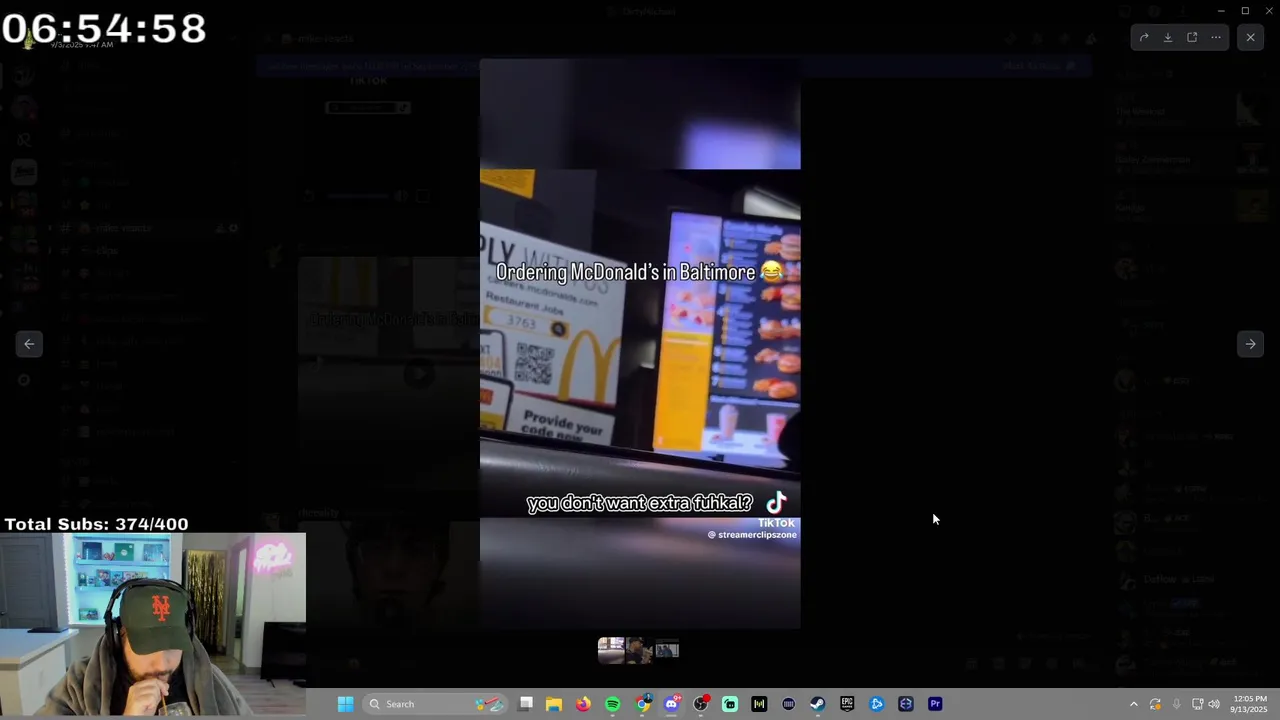The image size is (1280, 720).
Task: Open volume control from the system tray
Action: 1214,704
